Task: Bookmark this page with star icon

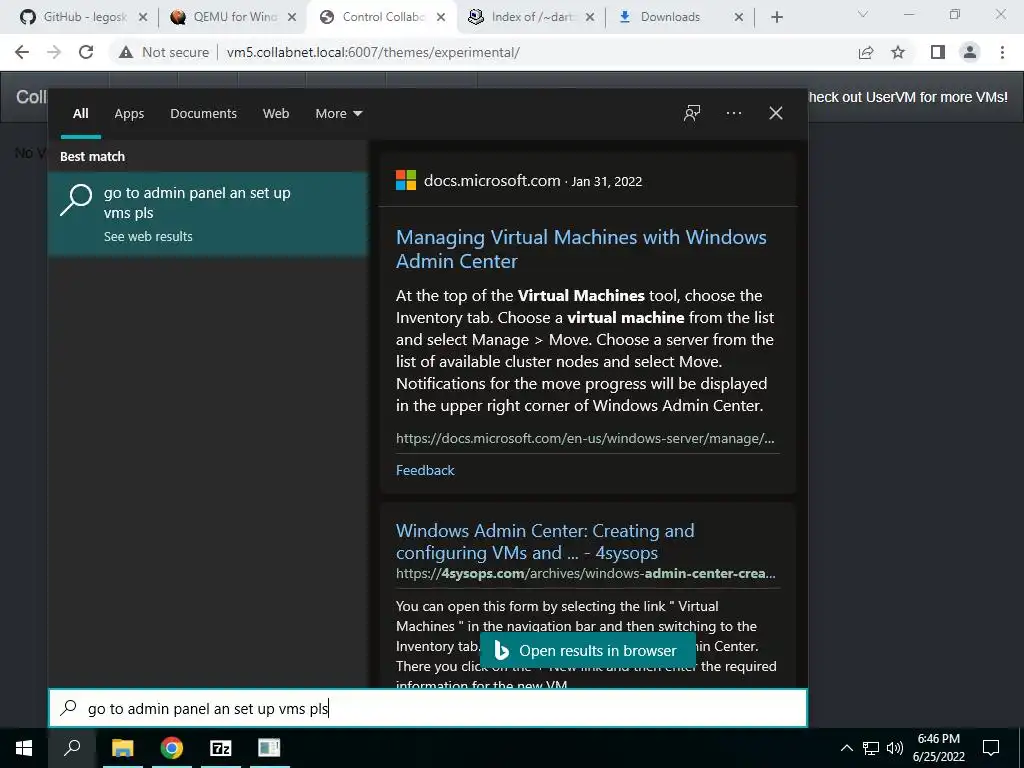Action: pos(898,52)
